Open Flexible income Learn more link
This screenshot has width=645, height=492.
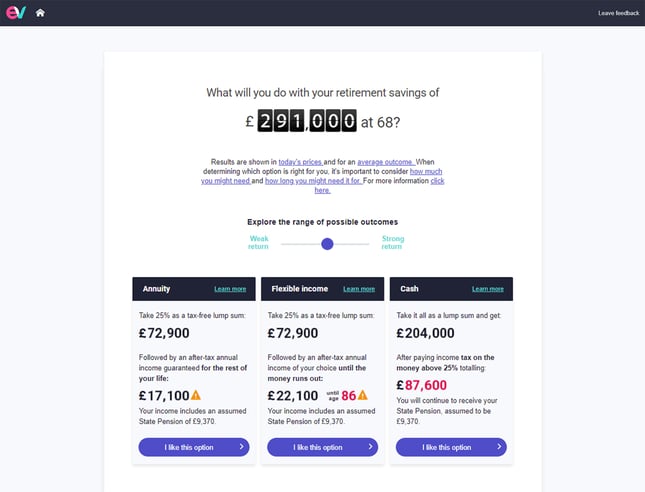click(359, 289)
